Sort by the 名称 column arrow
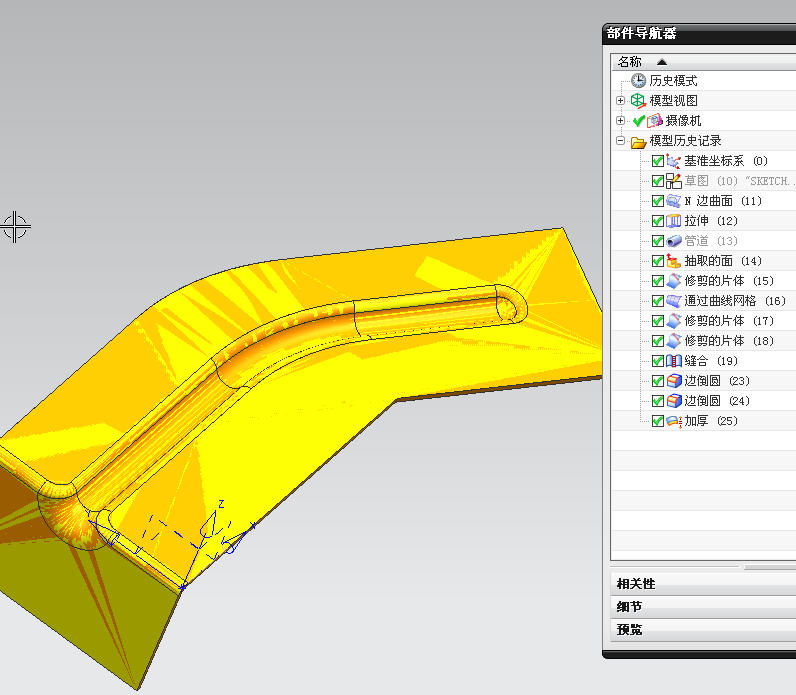This screenshot has width=796, height=695. (x=661, y=62)
